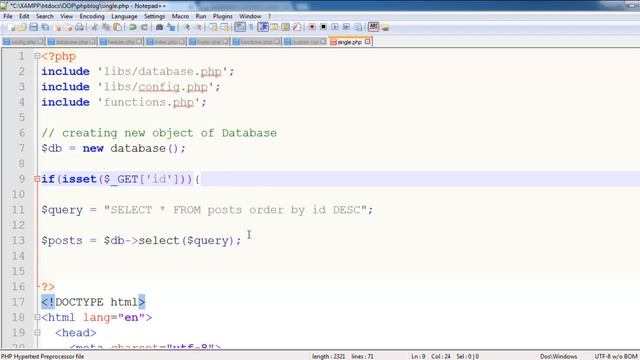Switch to the index.php tab

pyautogui.click(x=166, y=42)
